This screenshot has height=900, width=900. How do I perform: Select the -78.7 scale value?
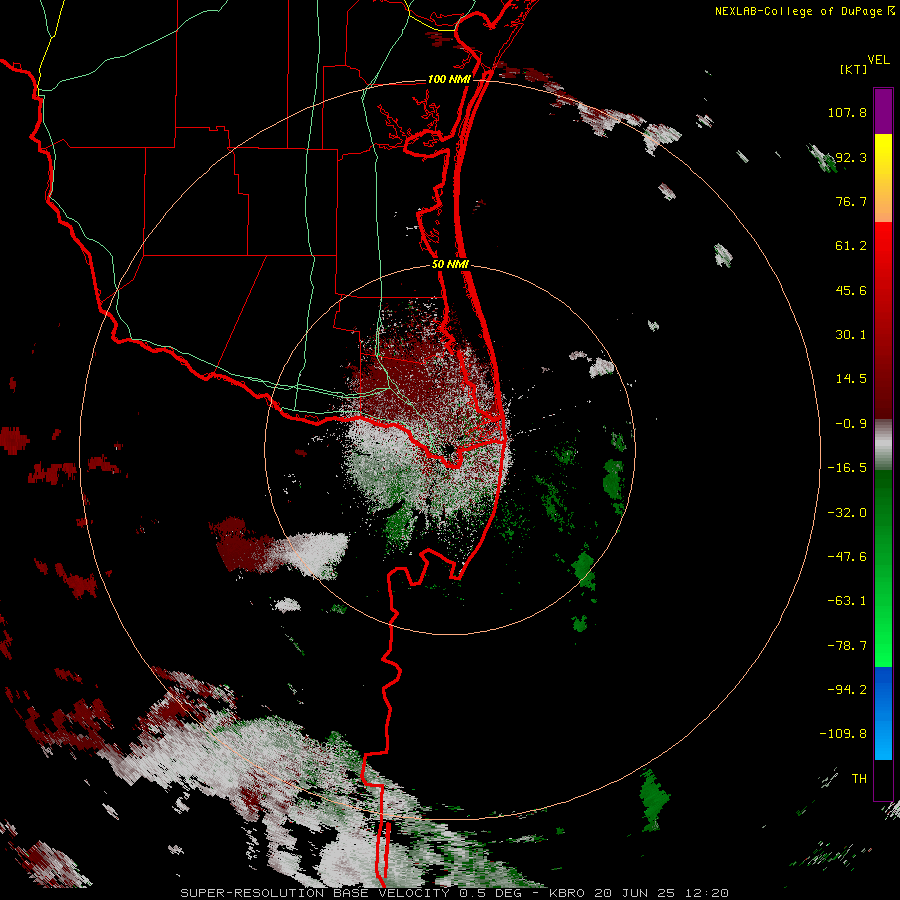pos(847,646)
